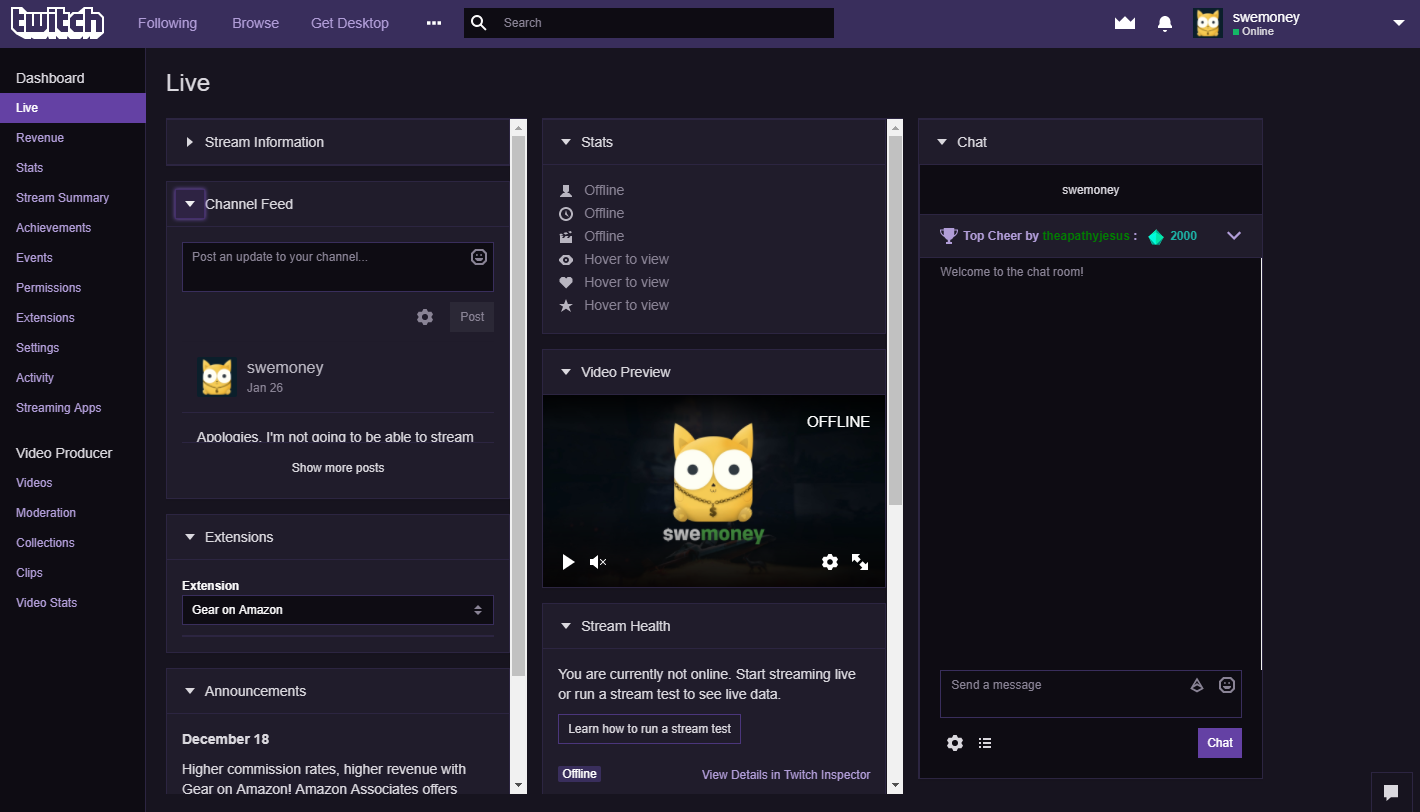Open the Gear on Amazon extension dropdown
This screenshot has height=812, width=1420.
(338, 610)
